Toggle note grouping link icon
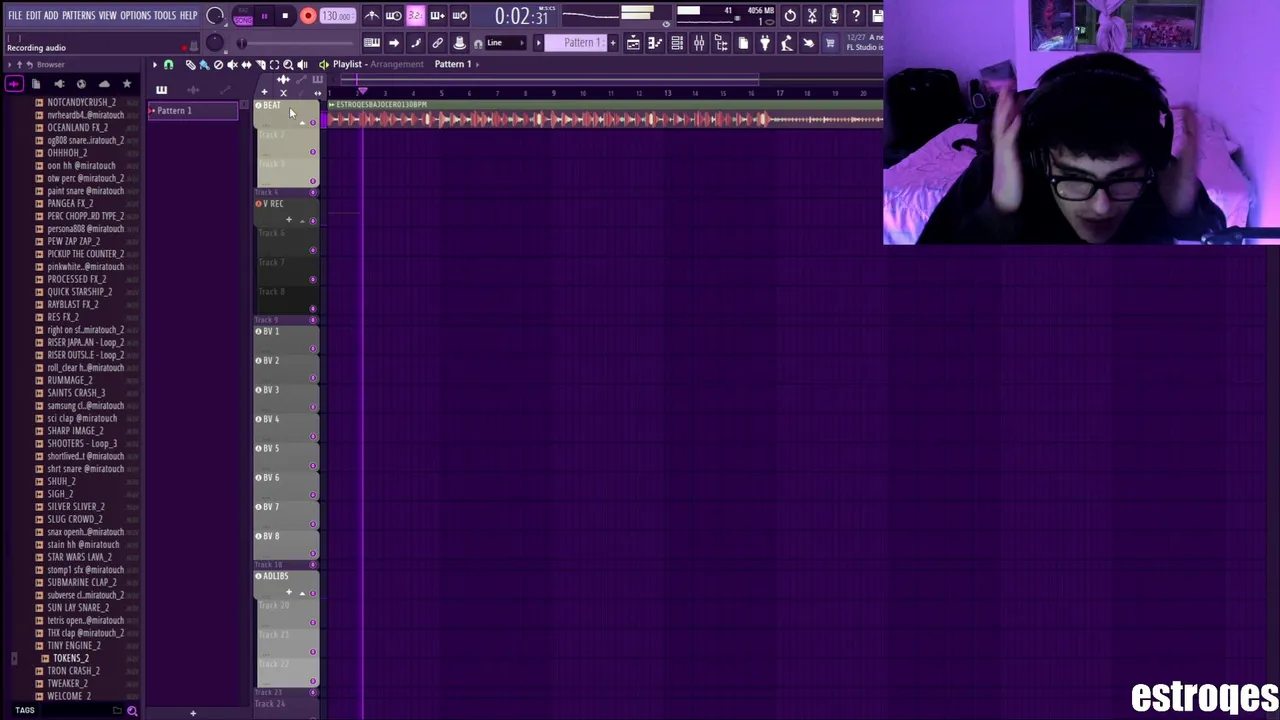This screenshot has width=1280, height=720. 438,43
